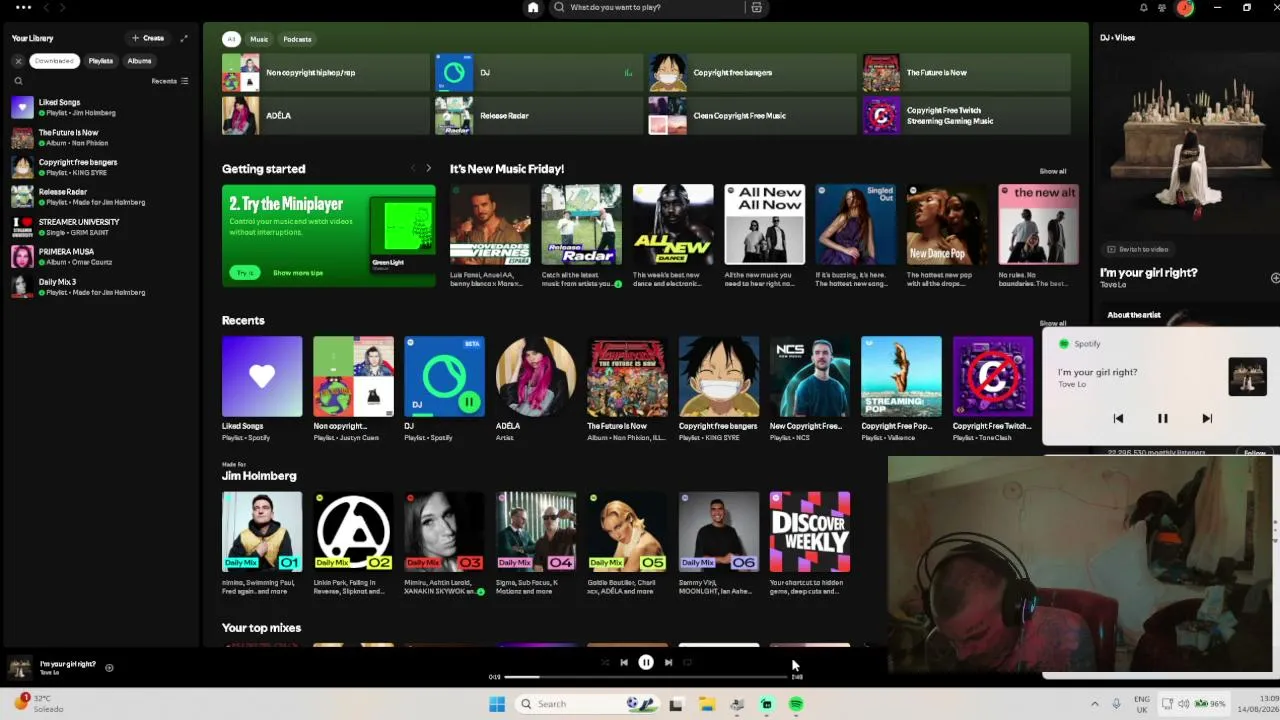Toggle shuffle in the player bar

point(604,662)
